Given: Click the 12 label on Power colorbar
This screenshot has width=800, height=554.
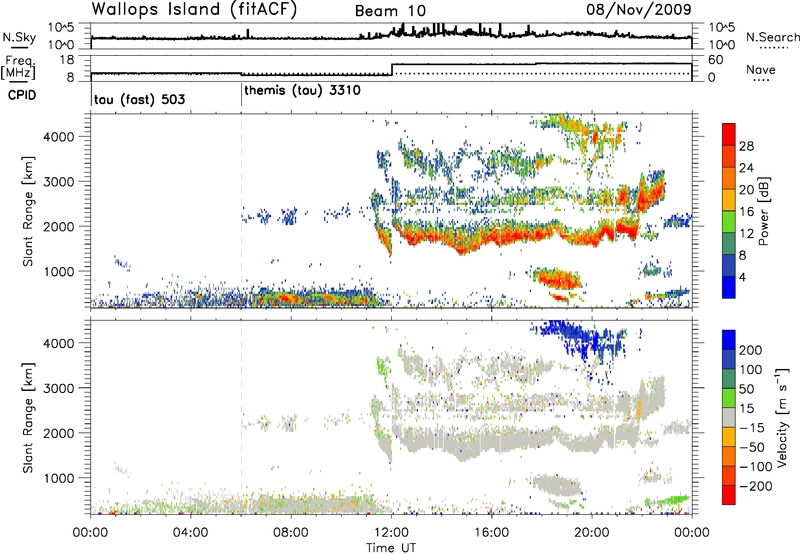Looking at the screenshot, I should click(x=746, y=234).
